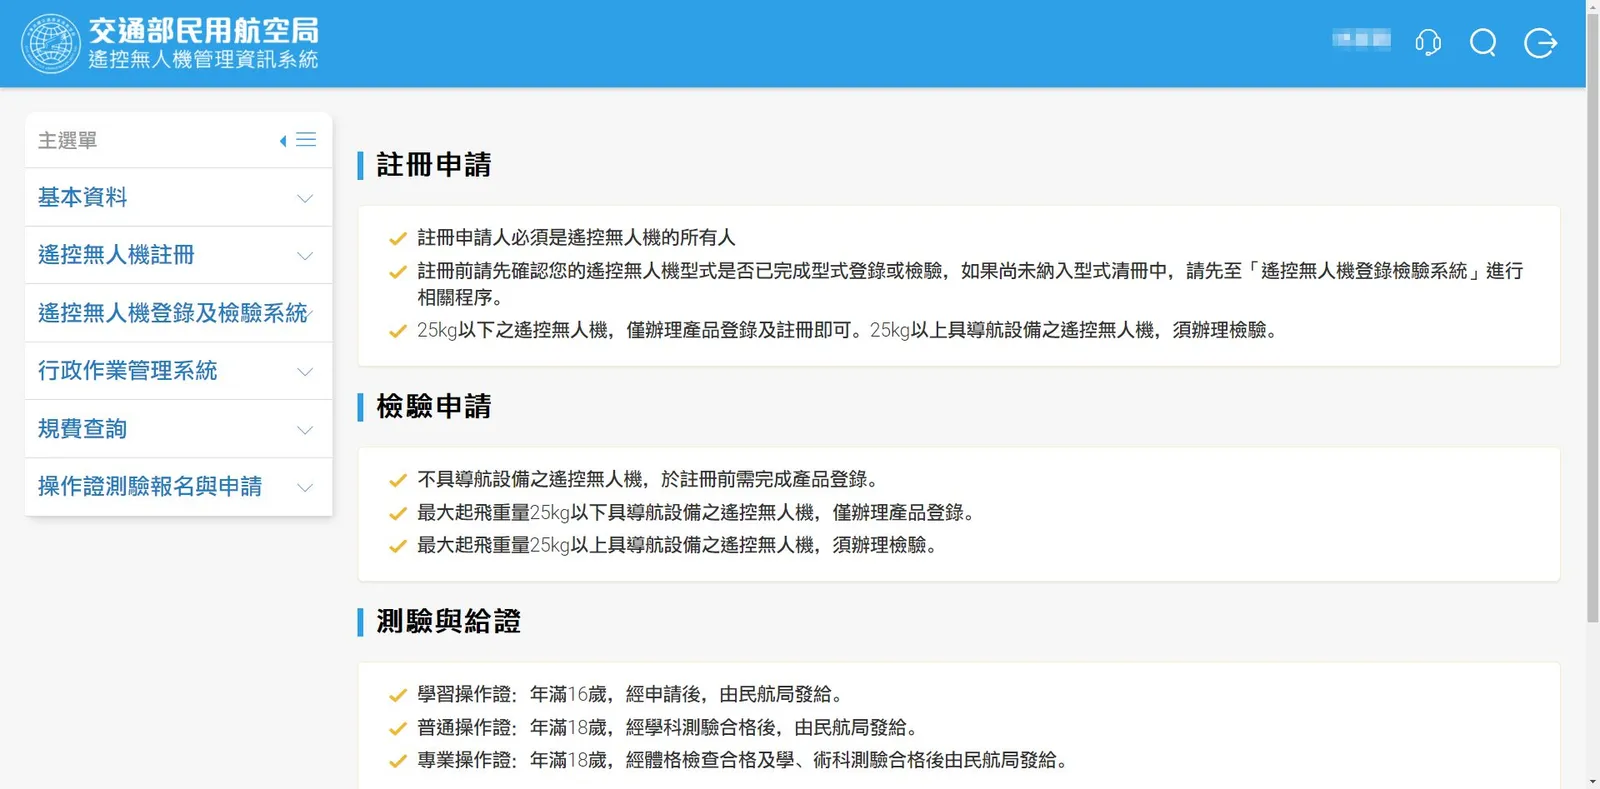Expand the 遙控無人機登錄及檢驗系統 chevron
This screenshot has height=789, width=1600.
click(311, 314)
